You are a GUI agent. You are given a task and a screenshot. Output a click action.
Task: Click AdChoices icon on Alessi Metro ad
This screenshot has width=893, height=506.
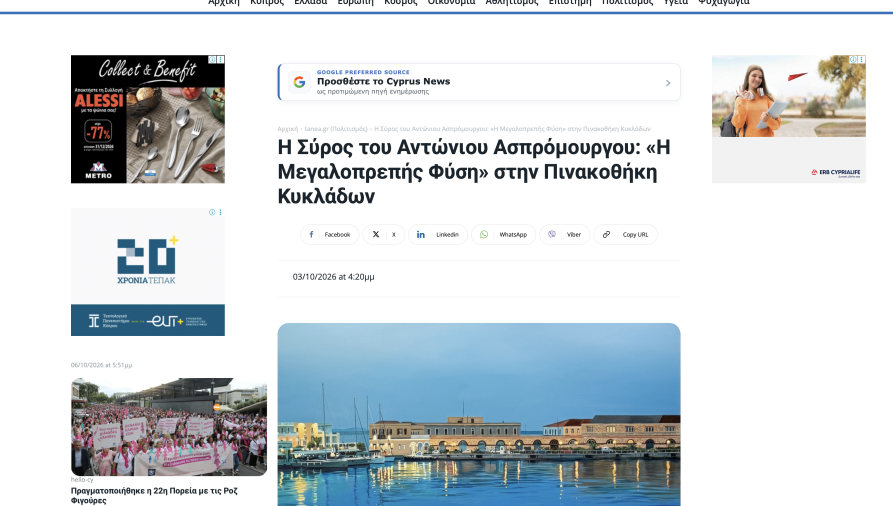tap(212, 59)
